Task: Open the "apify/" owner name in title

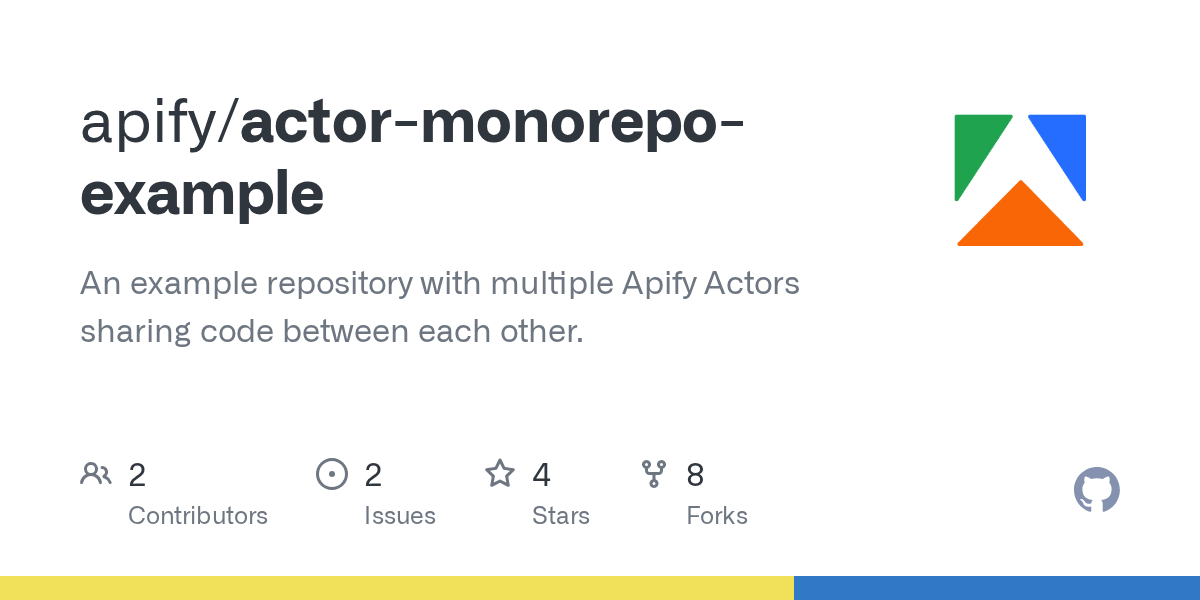Action: pos(159,124)
